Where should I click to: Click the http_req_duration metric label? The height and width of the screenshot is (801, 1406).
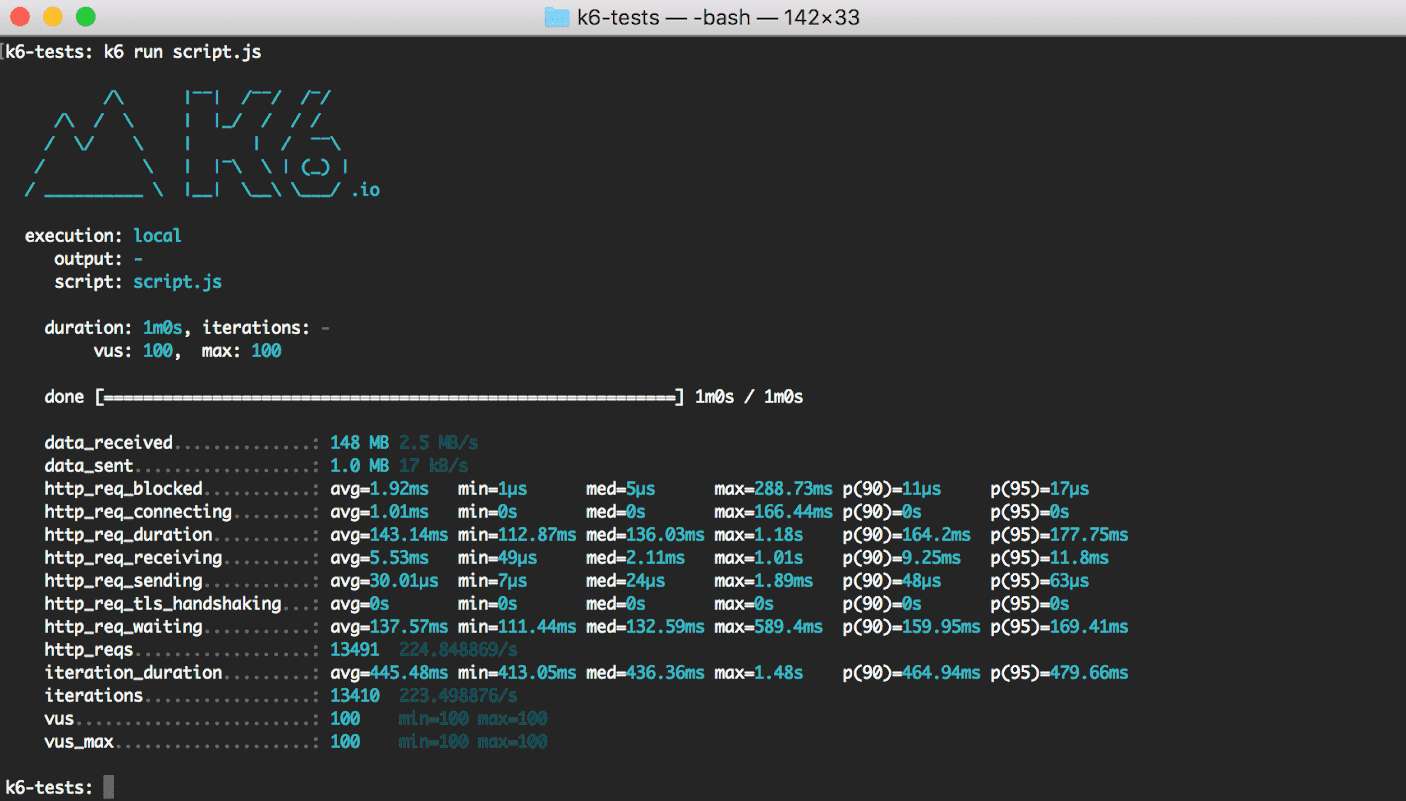pos(128,535)
